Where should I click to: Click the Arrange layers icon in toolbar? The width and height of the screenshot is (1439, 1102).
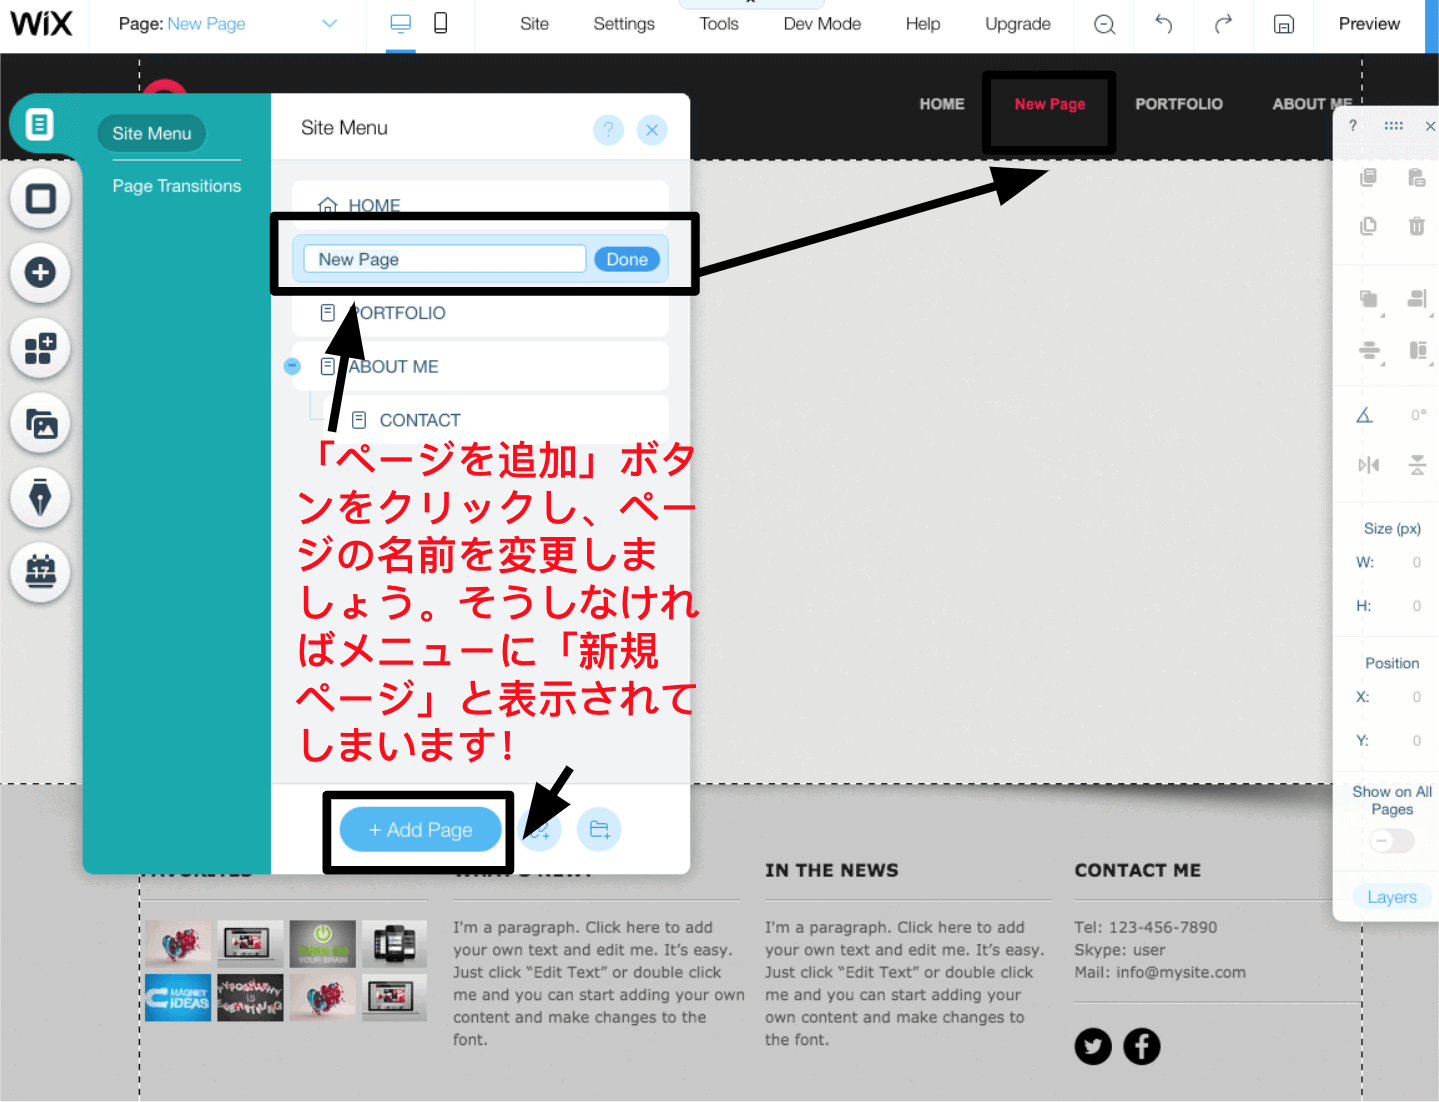pos(1369,299)
